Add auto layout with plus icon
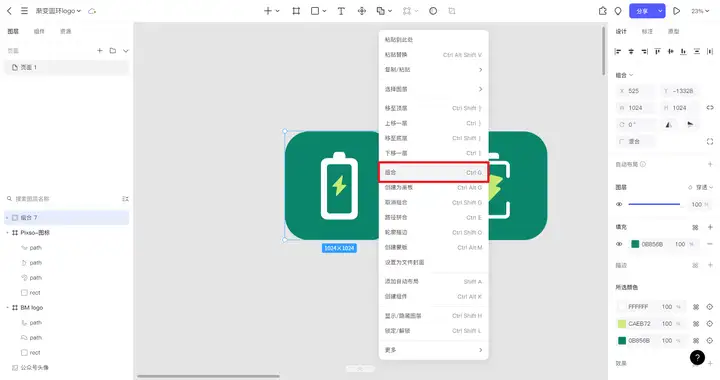Image resolution: width=720 pixels, height=380 pixels. click(x=710, y=164)
